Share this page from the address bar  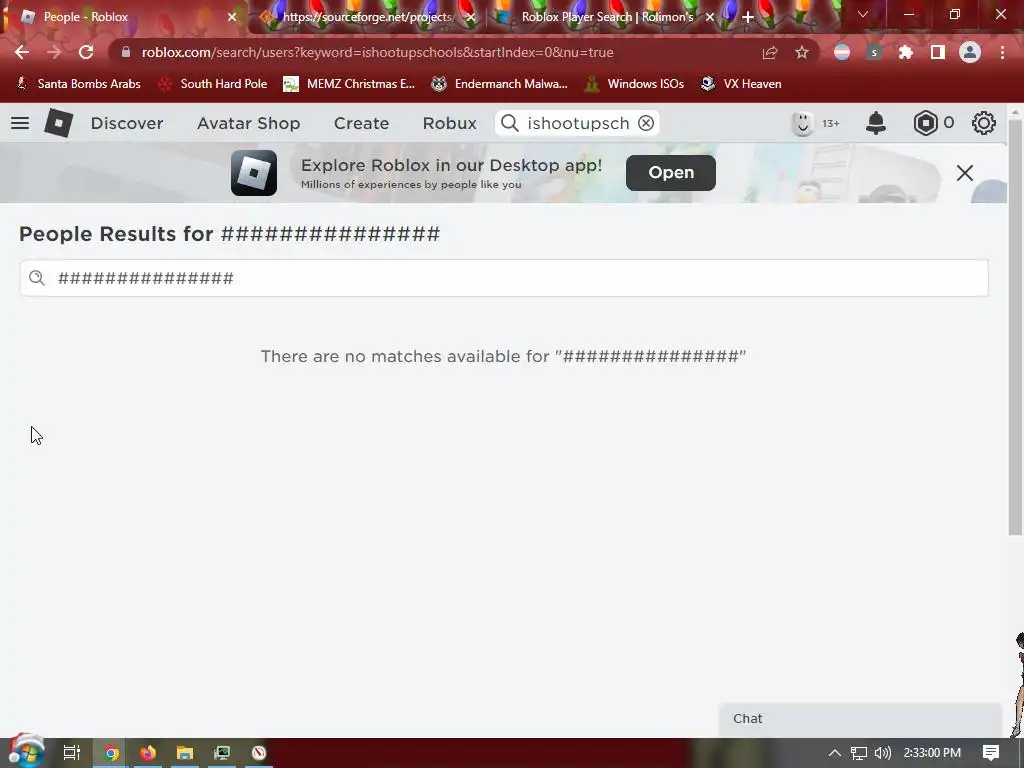point(770,52)
